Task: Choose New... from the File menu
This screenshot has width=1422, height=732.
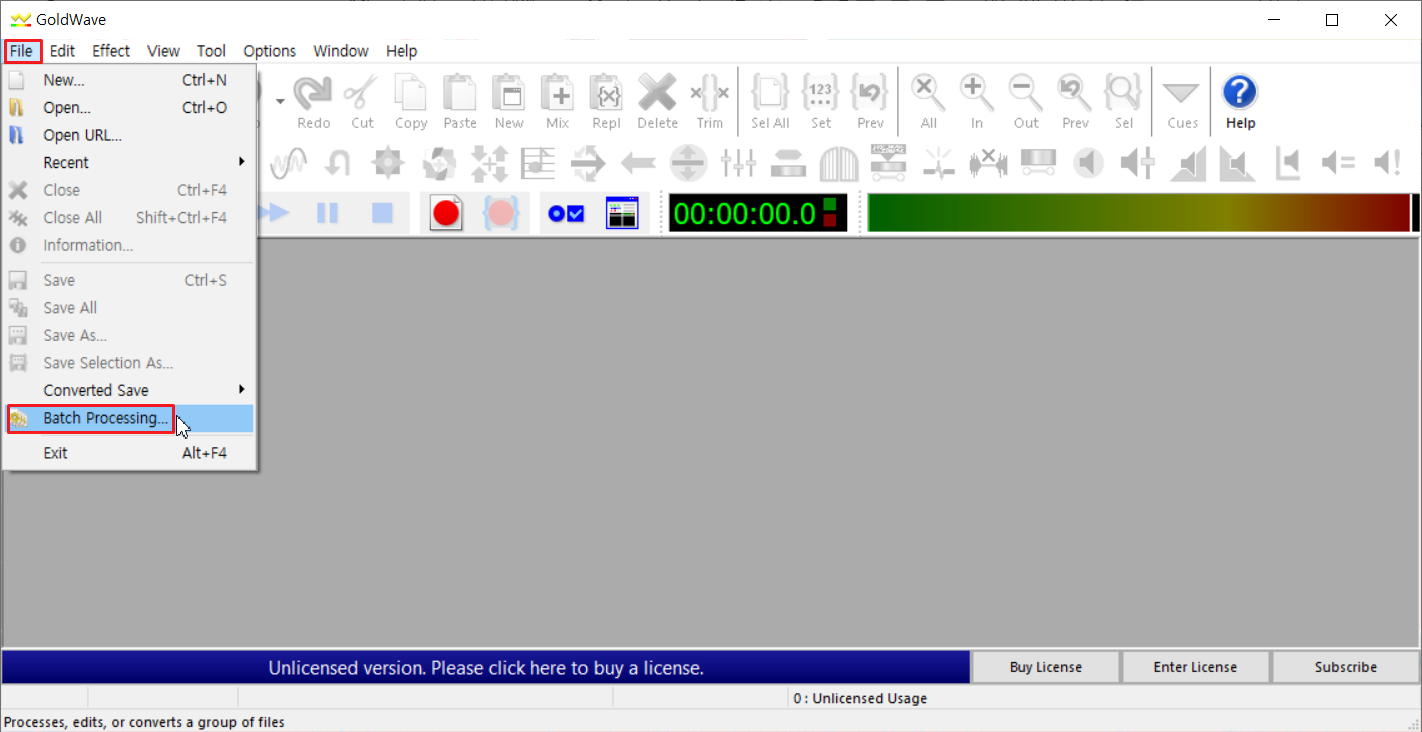Action: pyautogui.click(x=129, y=80)
